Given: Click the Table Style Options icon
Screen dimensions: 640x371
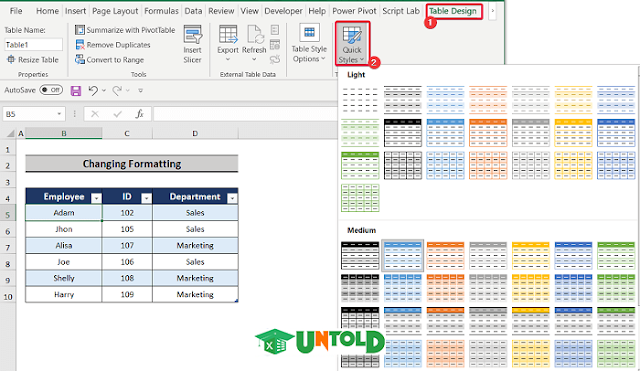Looking at the screenshot, I should click(x=309, y=33).
